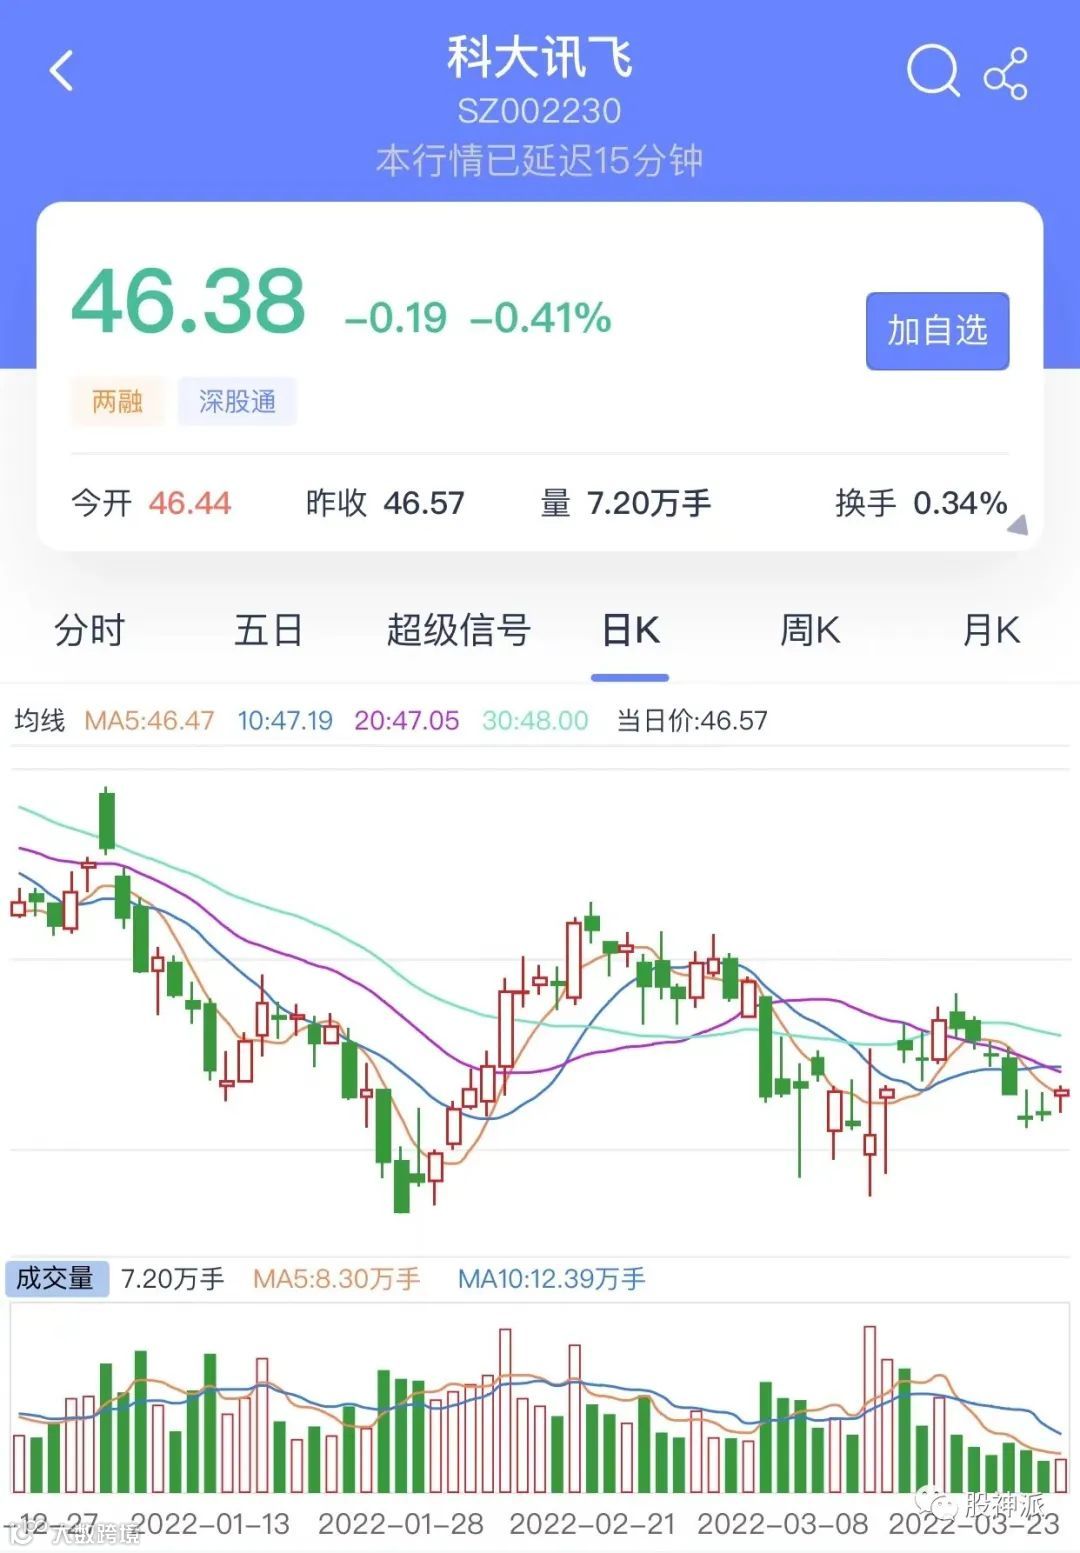Image resolution: width=1080 pixels, height=1553 pixels.
Task: Click the 加自选 button
Action: [937, 331]
